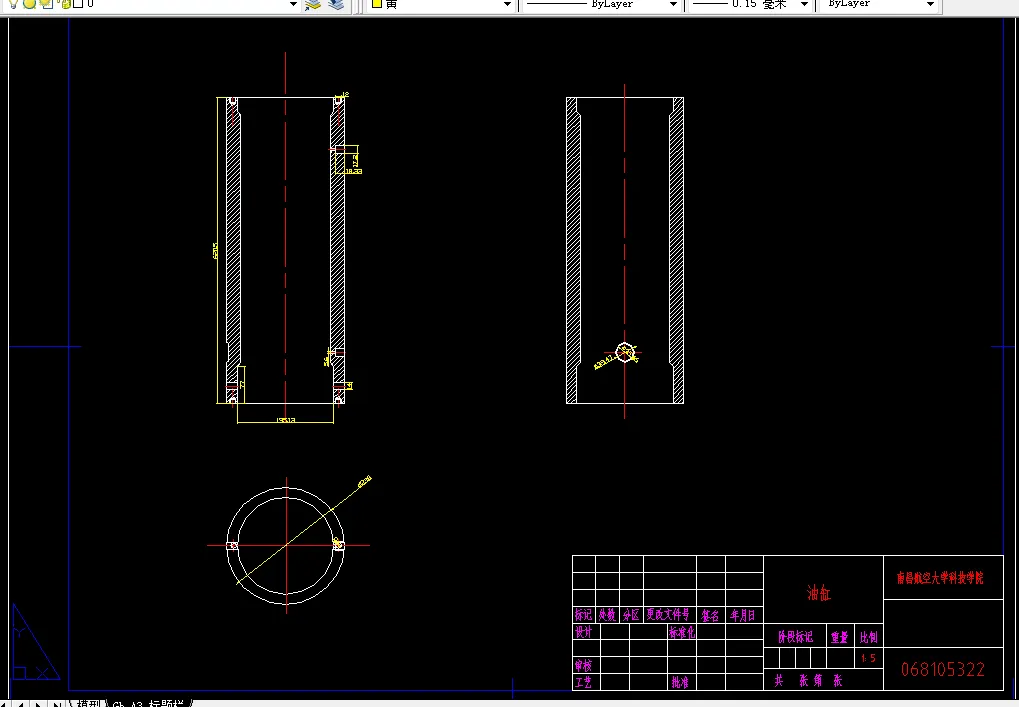The height and width of the screenshot is (707, 1019).
Task: Select the 设计 label in title block
Action: coord(583,632)
